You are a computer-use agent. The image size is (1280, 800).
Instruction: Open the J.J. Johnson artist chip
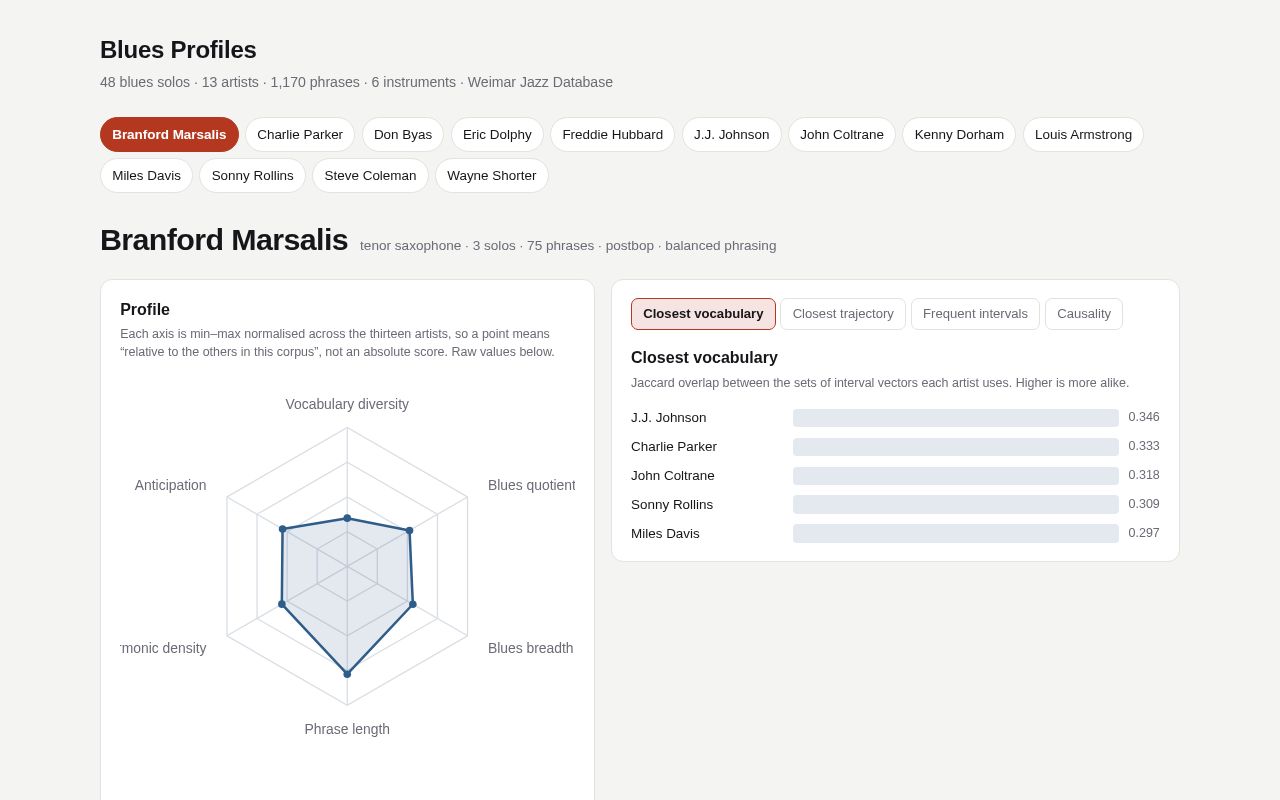(x=732, y=135)
